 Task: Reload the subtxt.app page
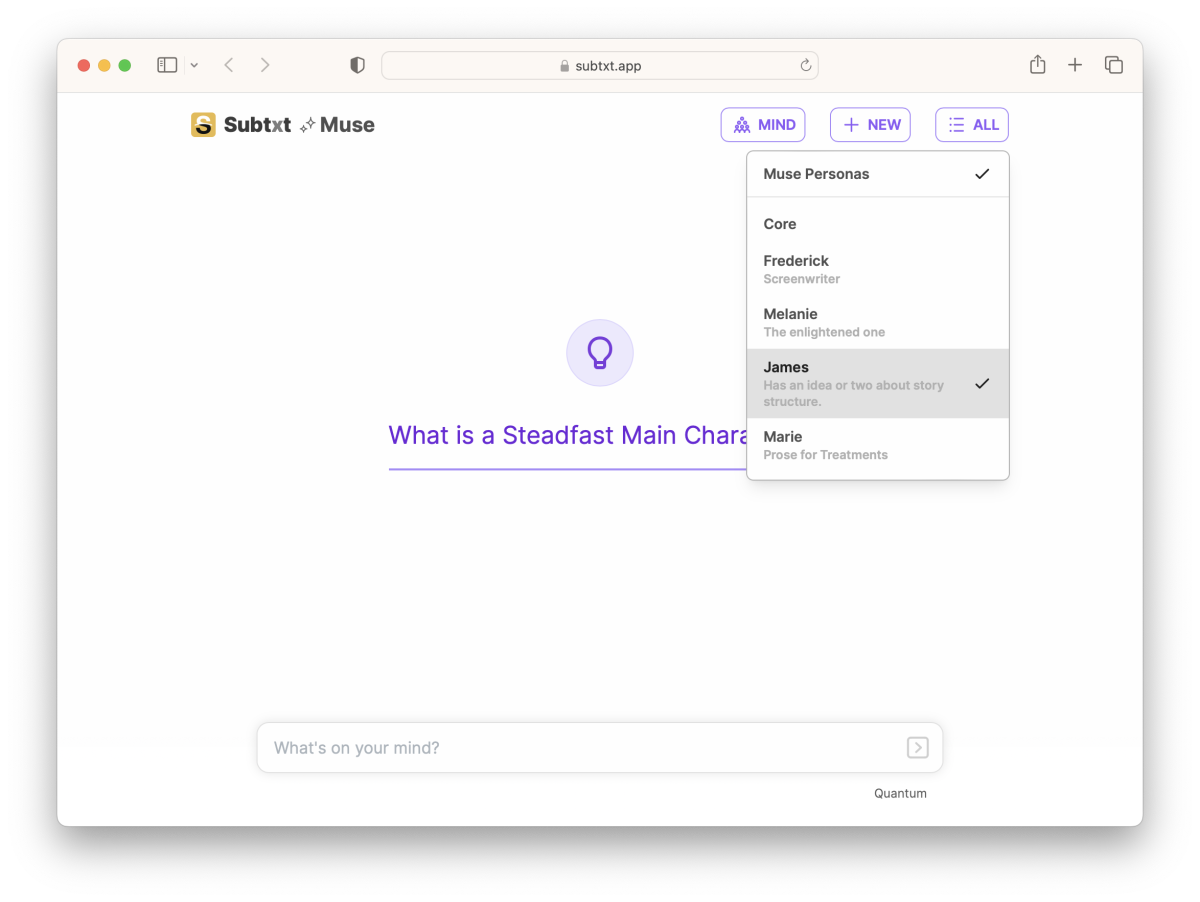click(x=805, y=64)
